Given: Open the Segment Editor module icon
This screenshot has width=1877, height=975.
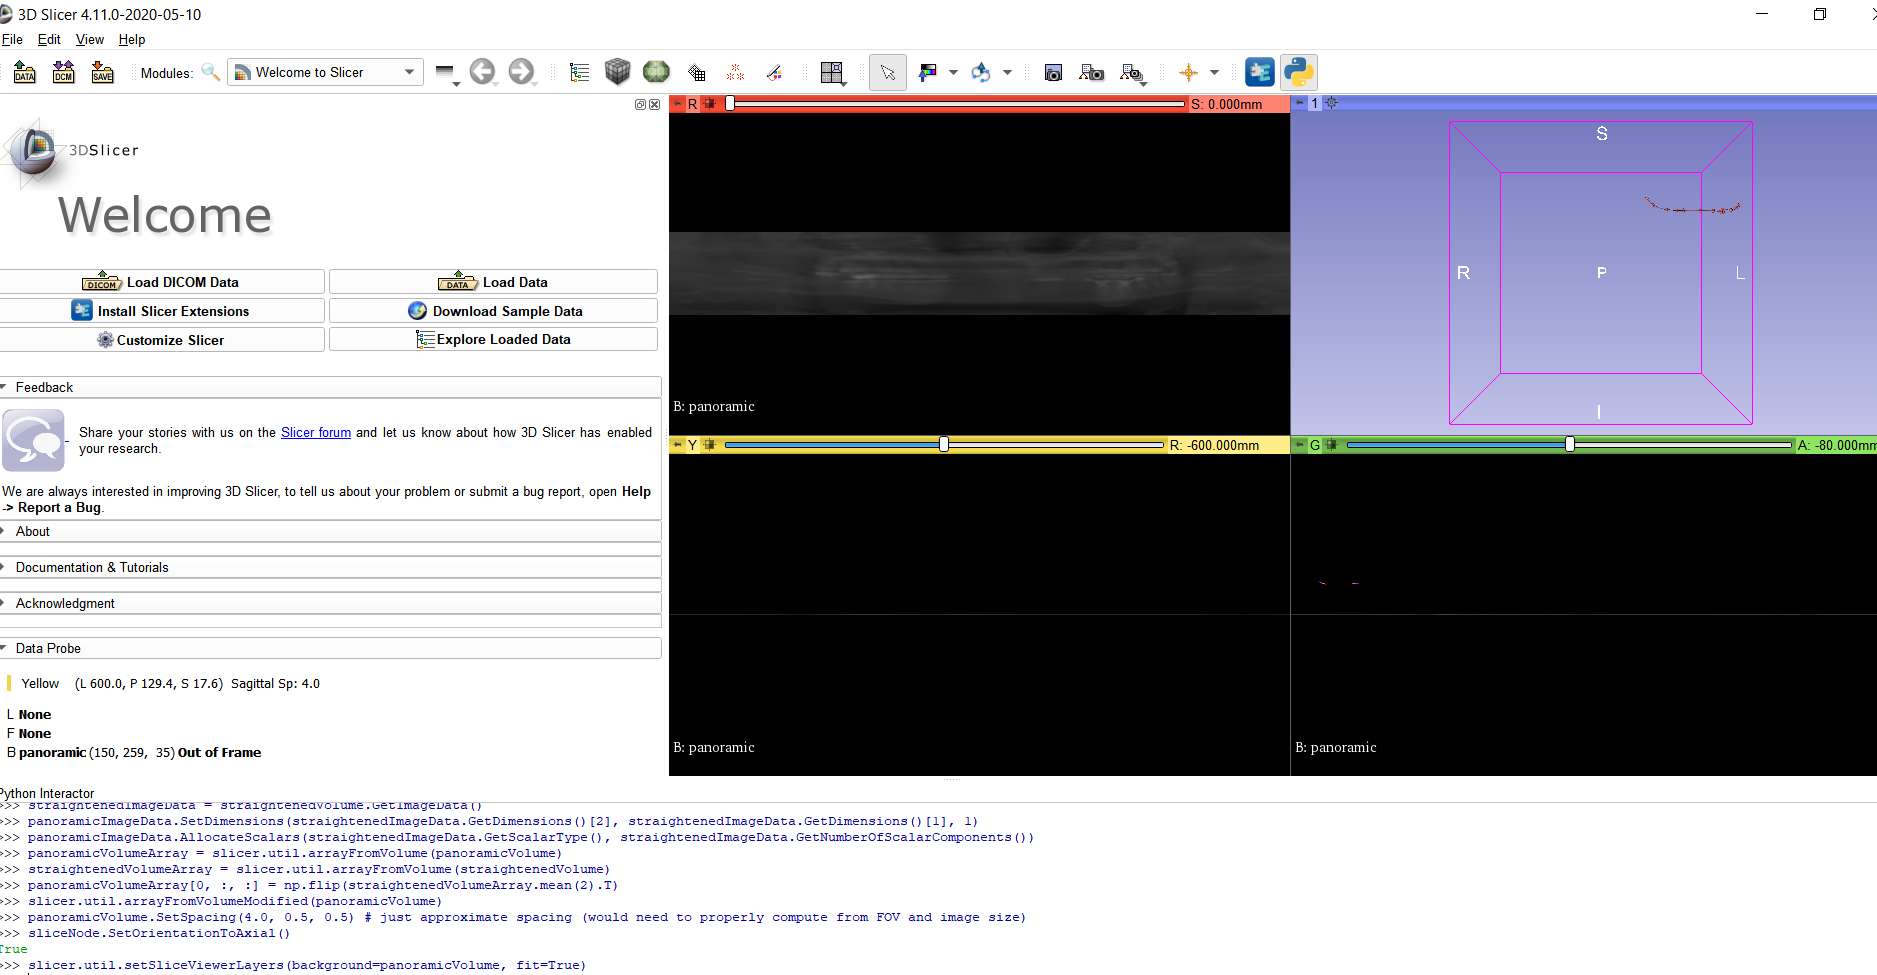Looking at the screenshot, I should click(x=774, y=72).
